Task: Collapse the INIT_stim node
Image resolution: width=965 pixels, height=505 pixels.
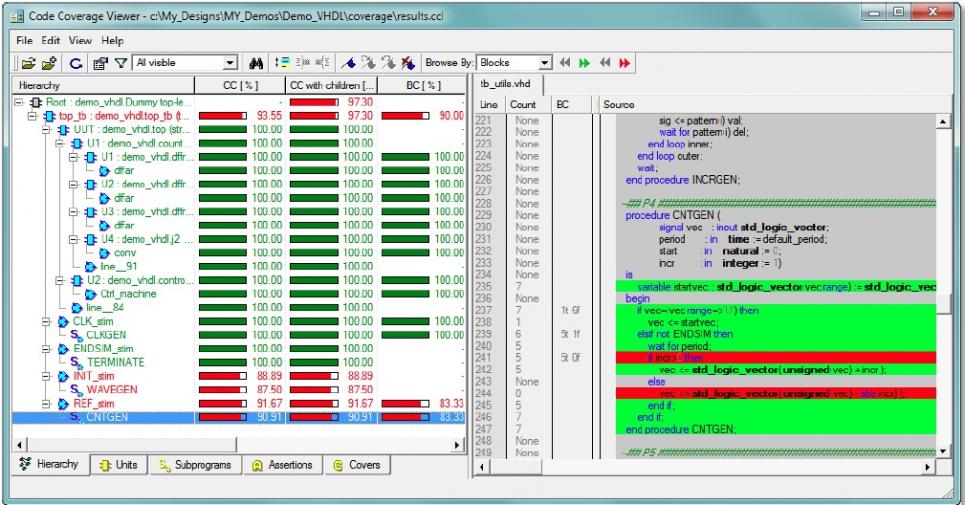Action: [46, 376]
